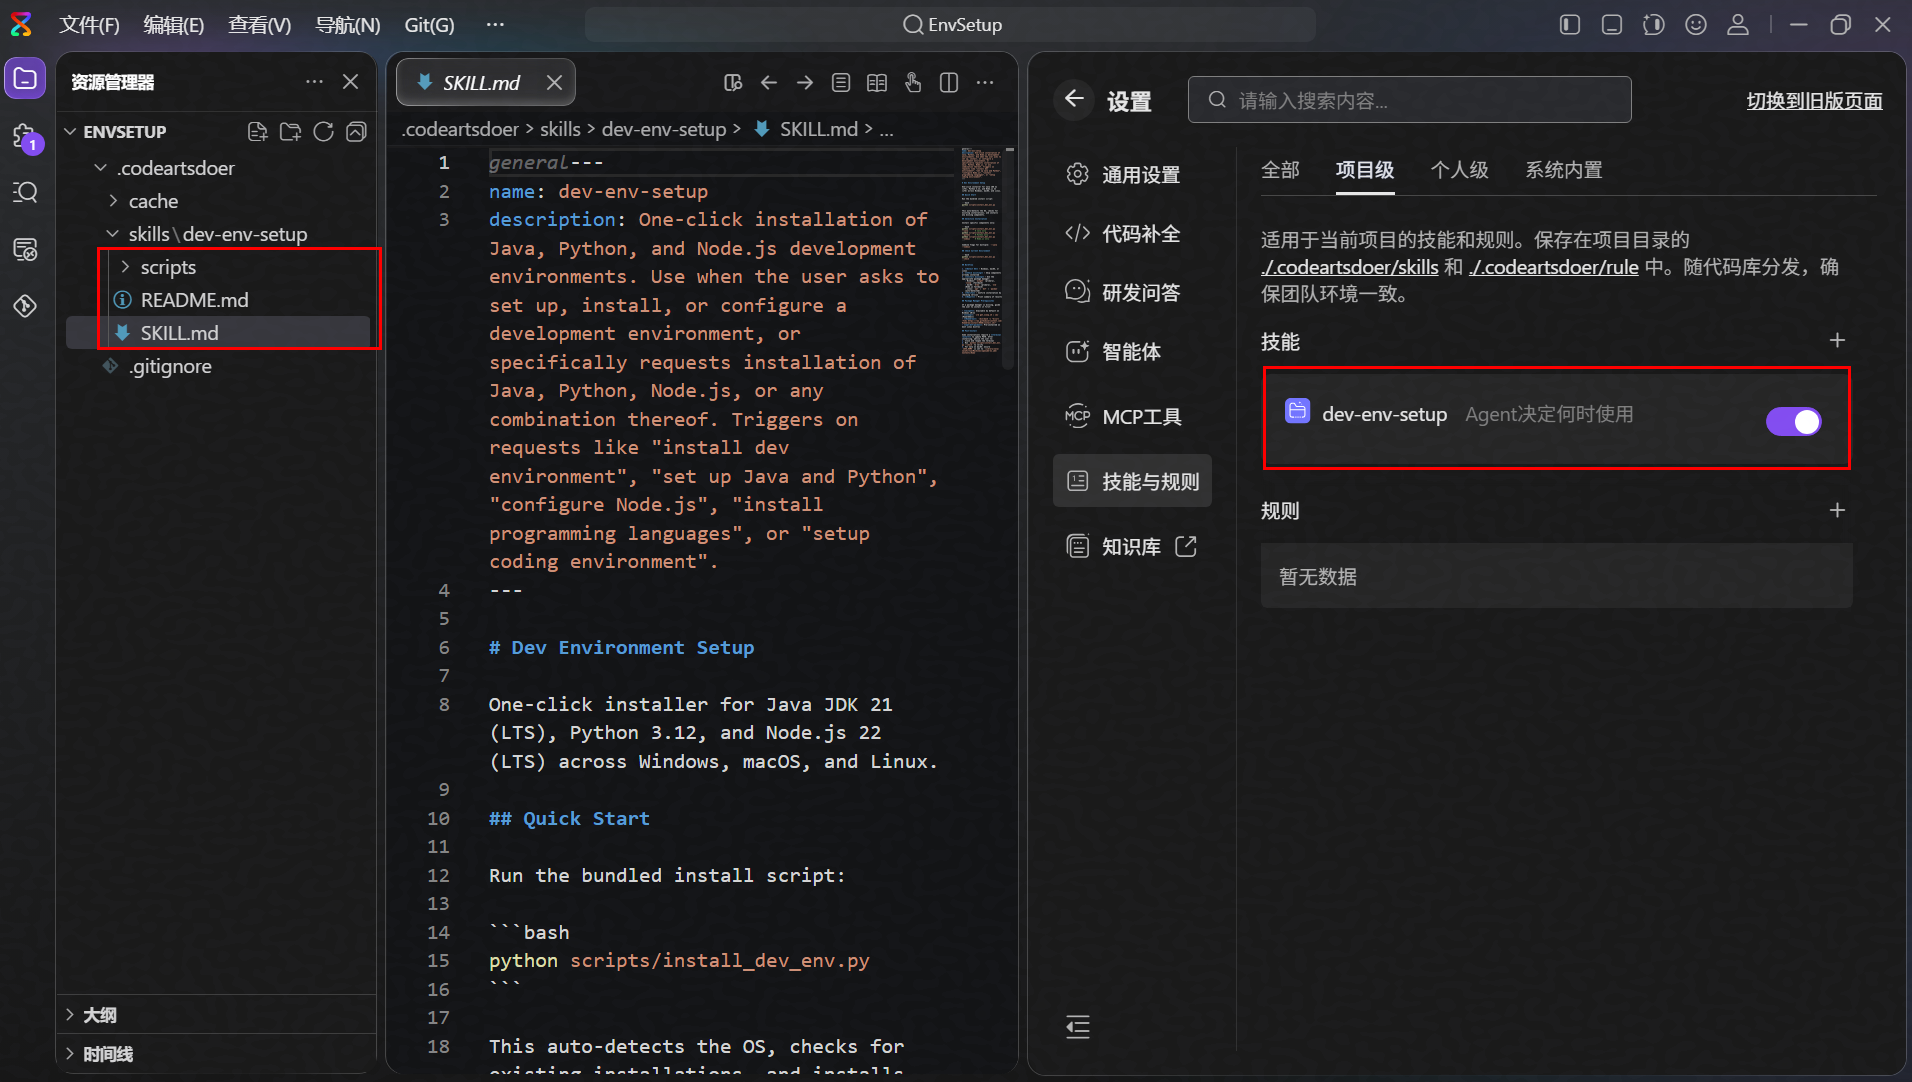The height and width of the screenshot is (1082, 1912).
Task: Click dev-env-setup breadcrumb segment
Action: pyautogui.click(x=664, y=129)
